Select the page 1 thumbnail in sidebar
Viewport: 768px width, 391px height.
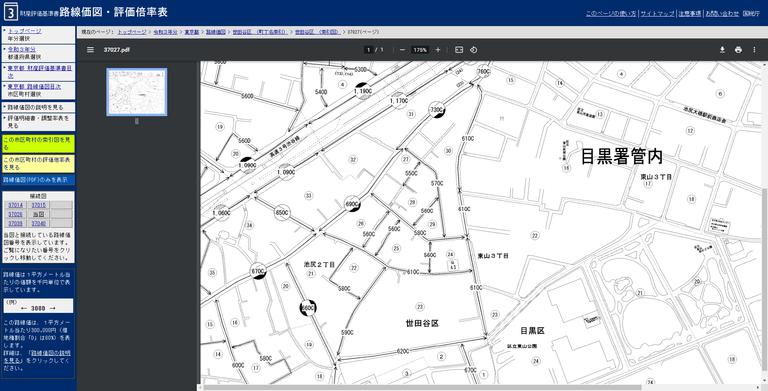click(137, 92)
